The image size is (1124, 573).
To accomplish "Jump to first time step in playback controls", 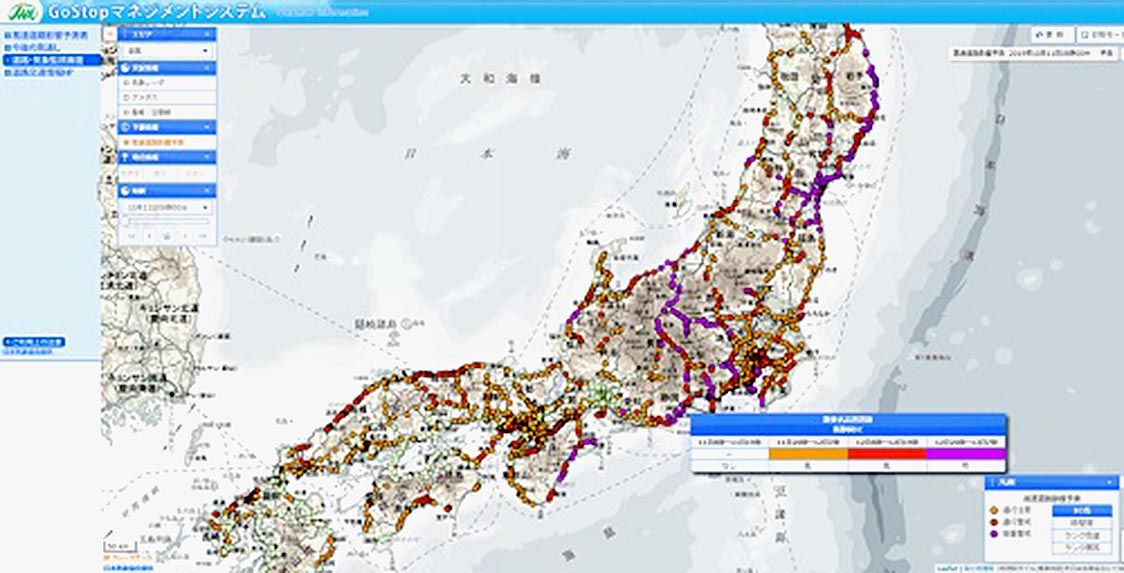I will click(130, 236).
